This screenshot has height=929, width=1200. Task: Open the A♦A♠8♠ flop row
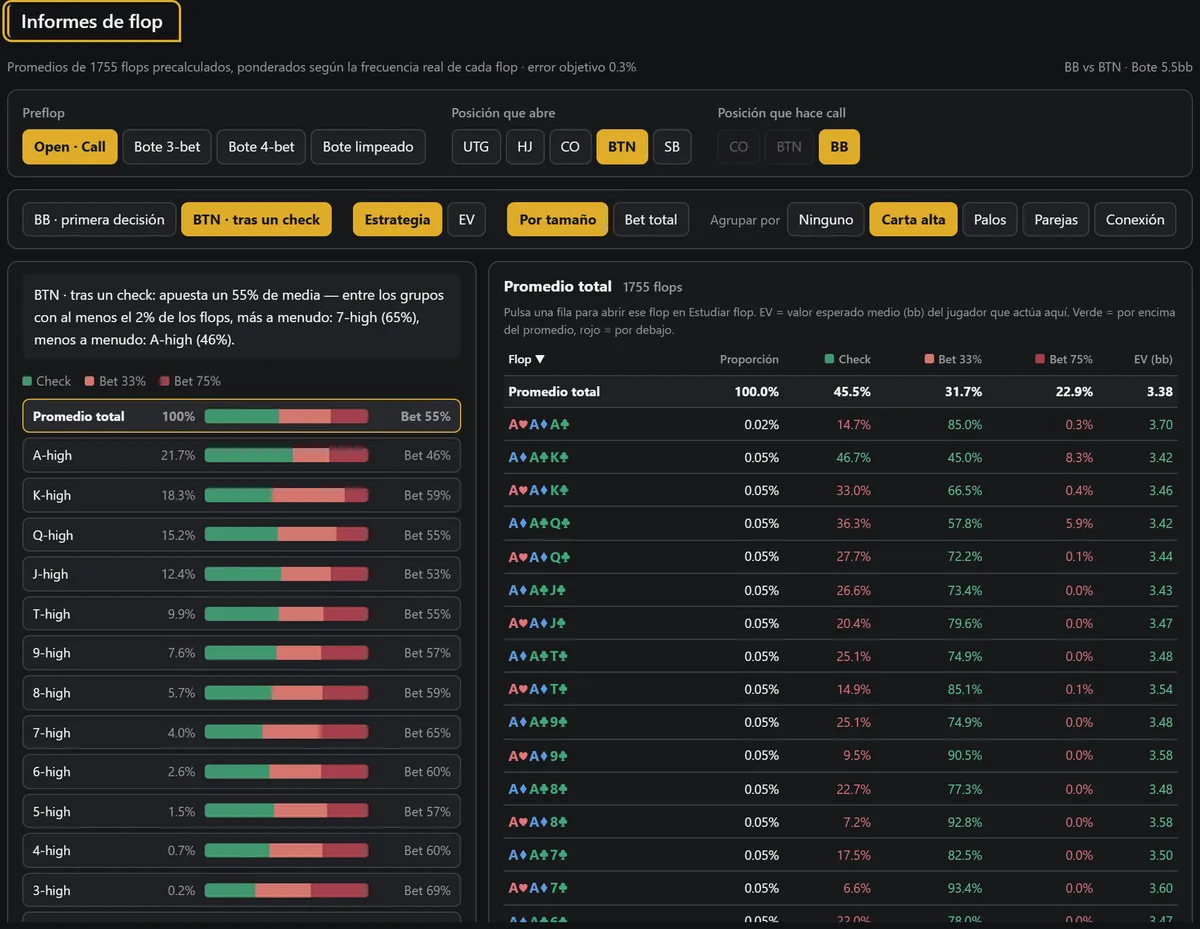pos(840,789)
